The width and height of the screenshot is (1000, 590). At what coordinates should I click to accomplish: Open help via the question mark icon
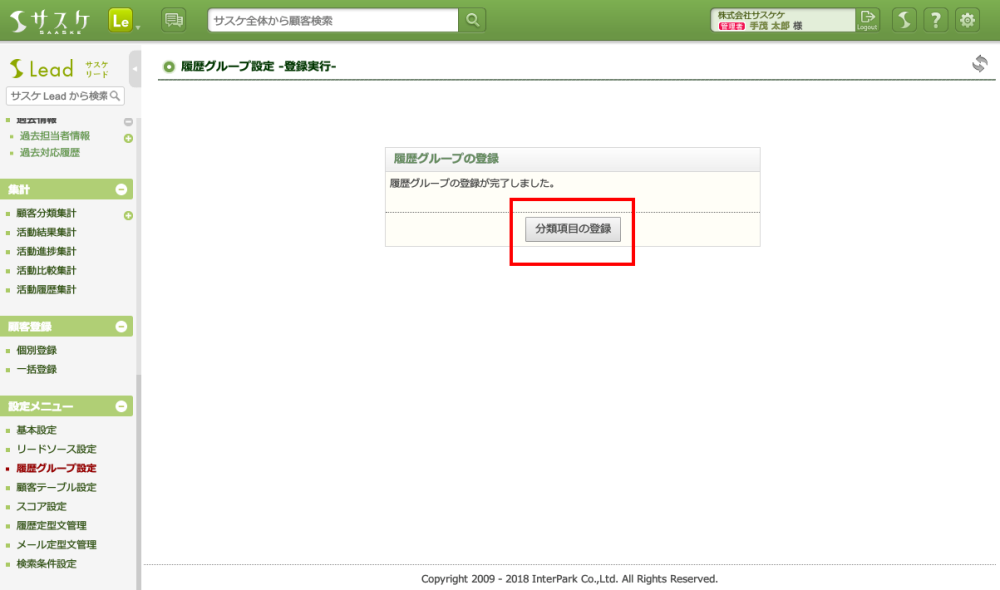pyautogui.click(x=935, y=20)
